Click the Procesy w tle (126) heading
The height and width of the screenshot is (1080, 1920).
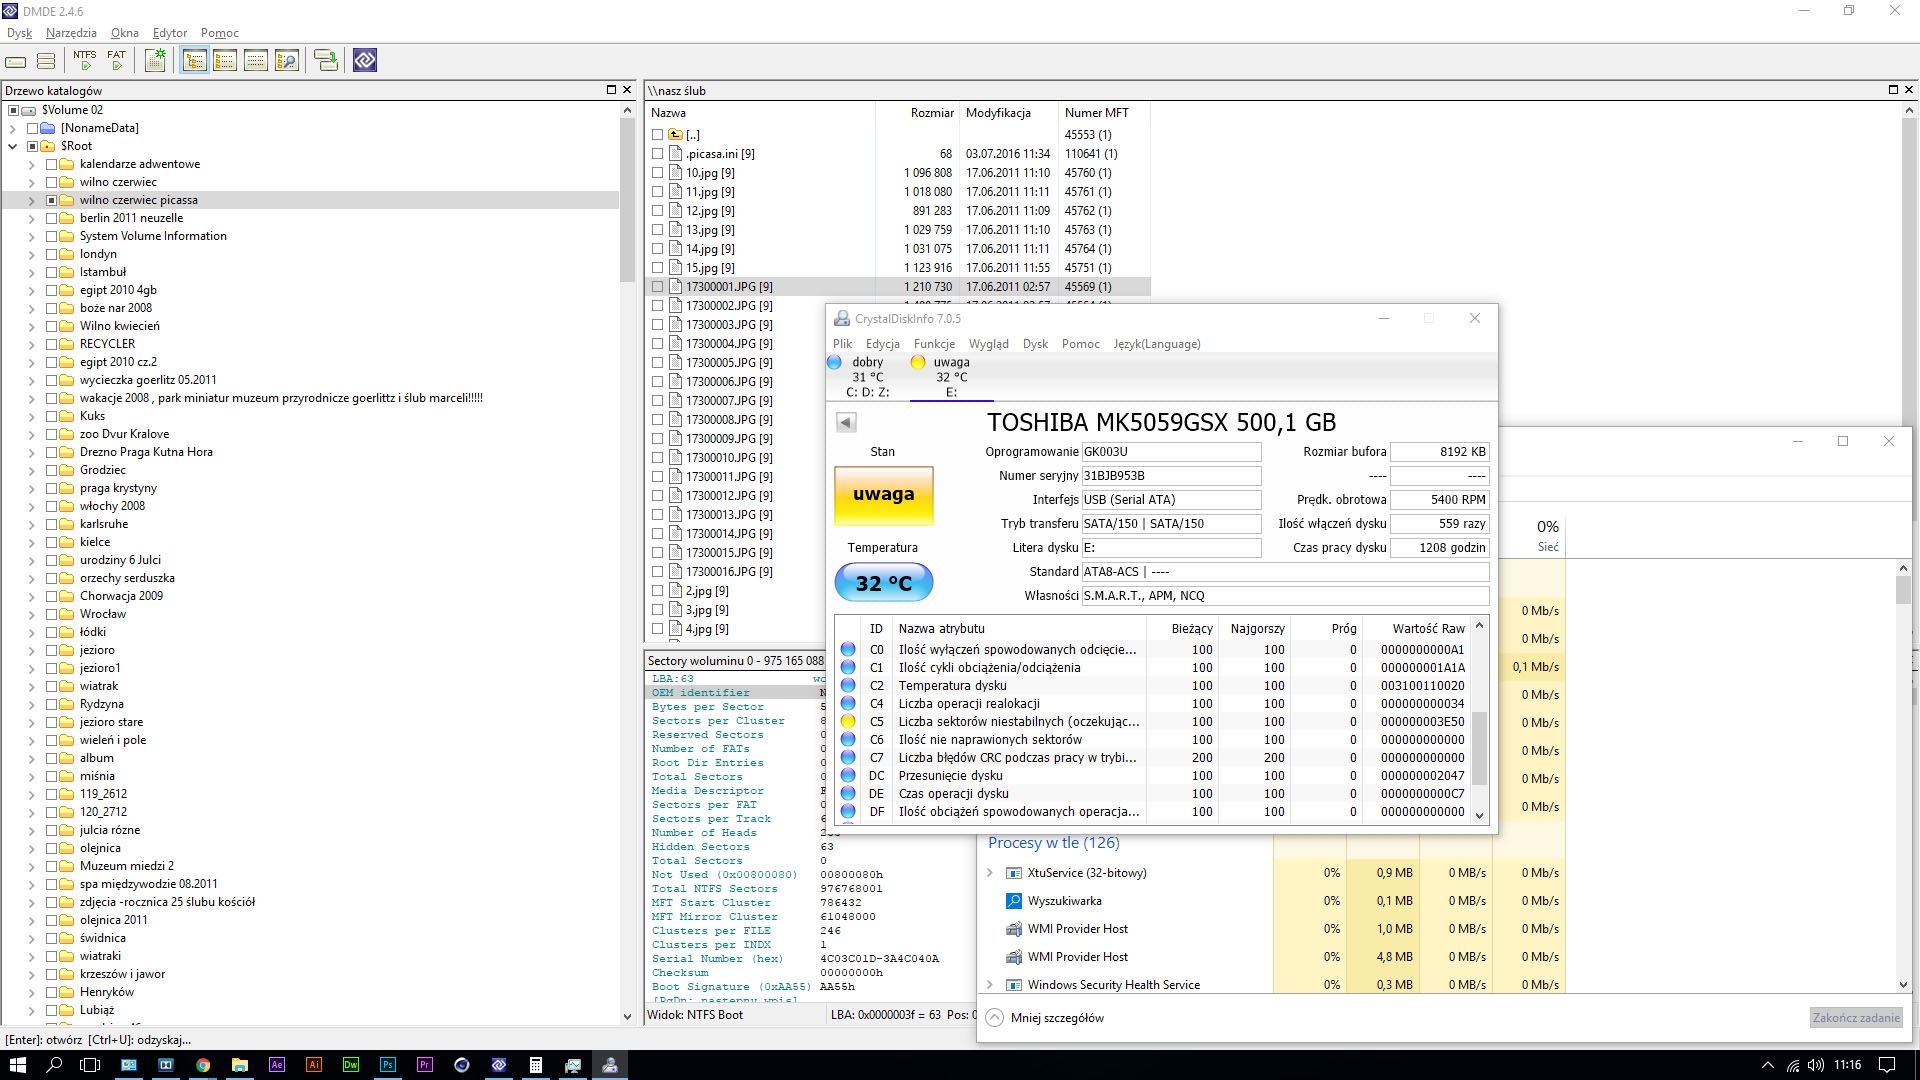[x=1053, y=843]
